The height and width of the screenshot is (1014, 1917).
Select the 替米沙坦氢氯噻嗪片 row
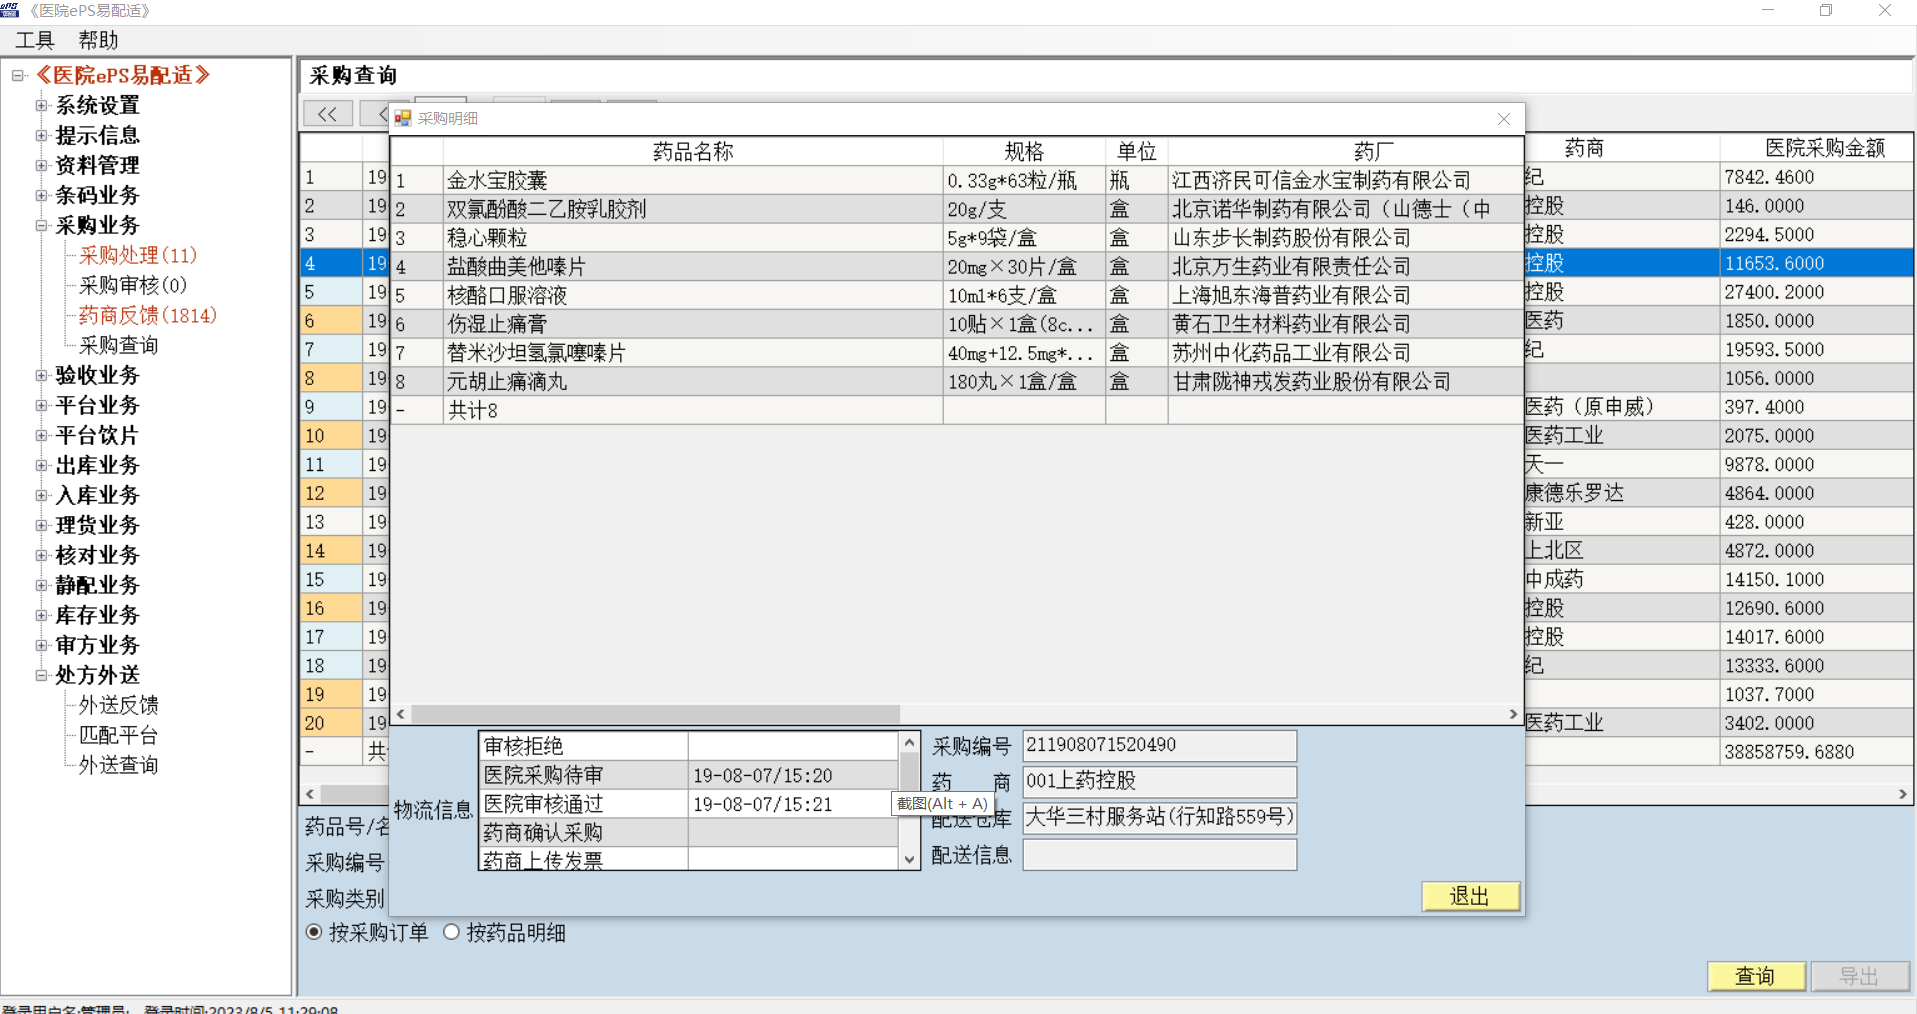click(956, 353)
